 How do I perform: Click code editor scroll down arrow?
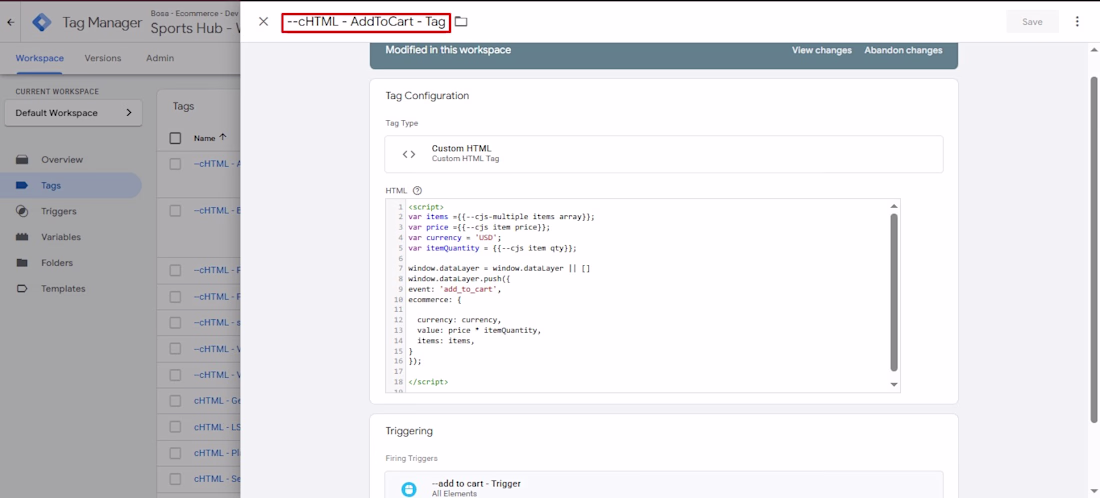pyautogui.click(x=894, y=384)
